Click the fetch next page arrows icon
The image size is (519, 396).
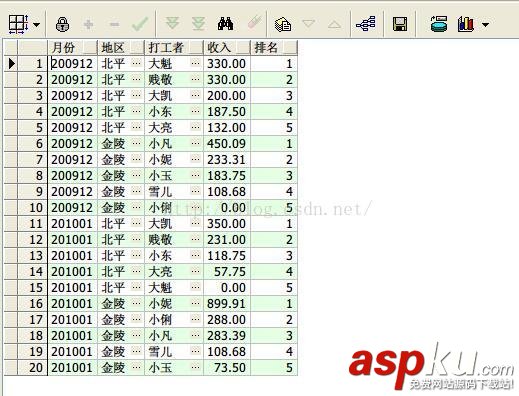point(172,24)
